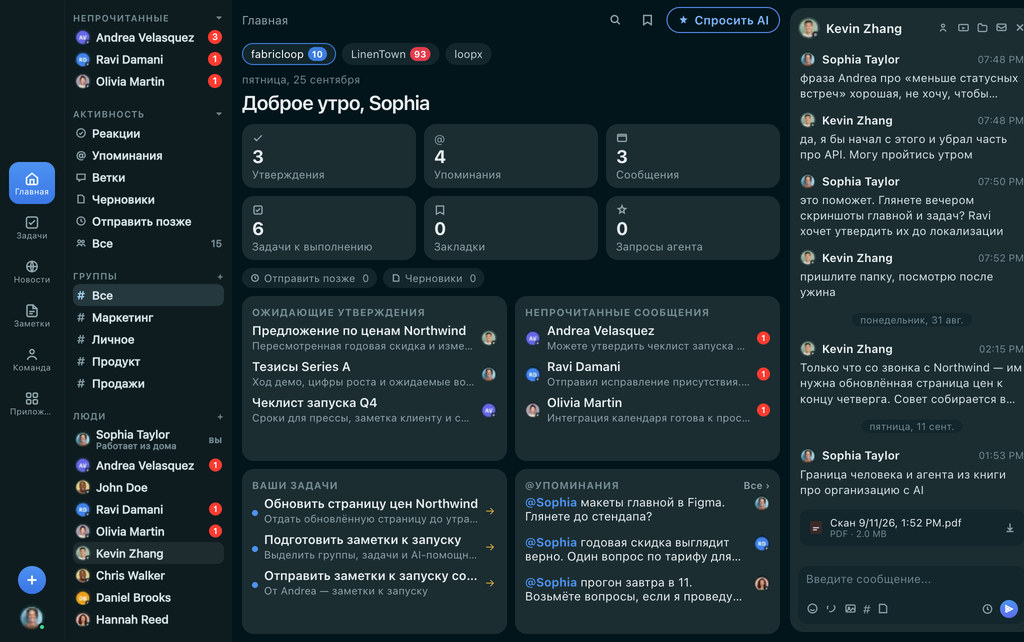Collapse the Непрочитанные section
Viewport: 1024px width, 642px height.
219,18
